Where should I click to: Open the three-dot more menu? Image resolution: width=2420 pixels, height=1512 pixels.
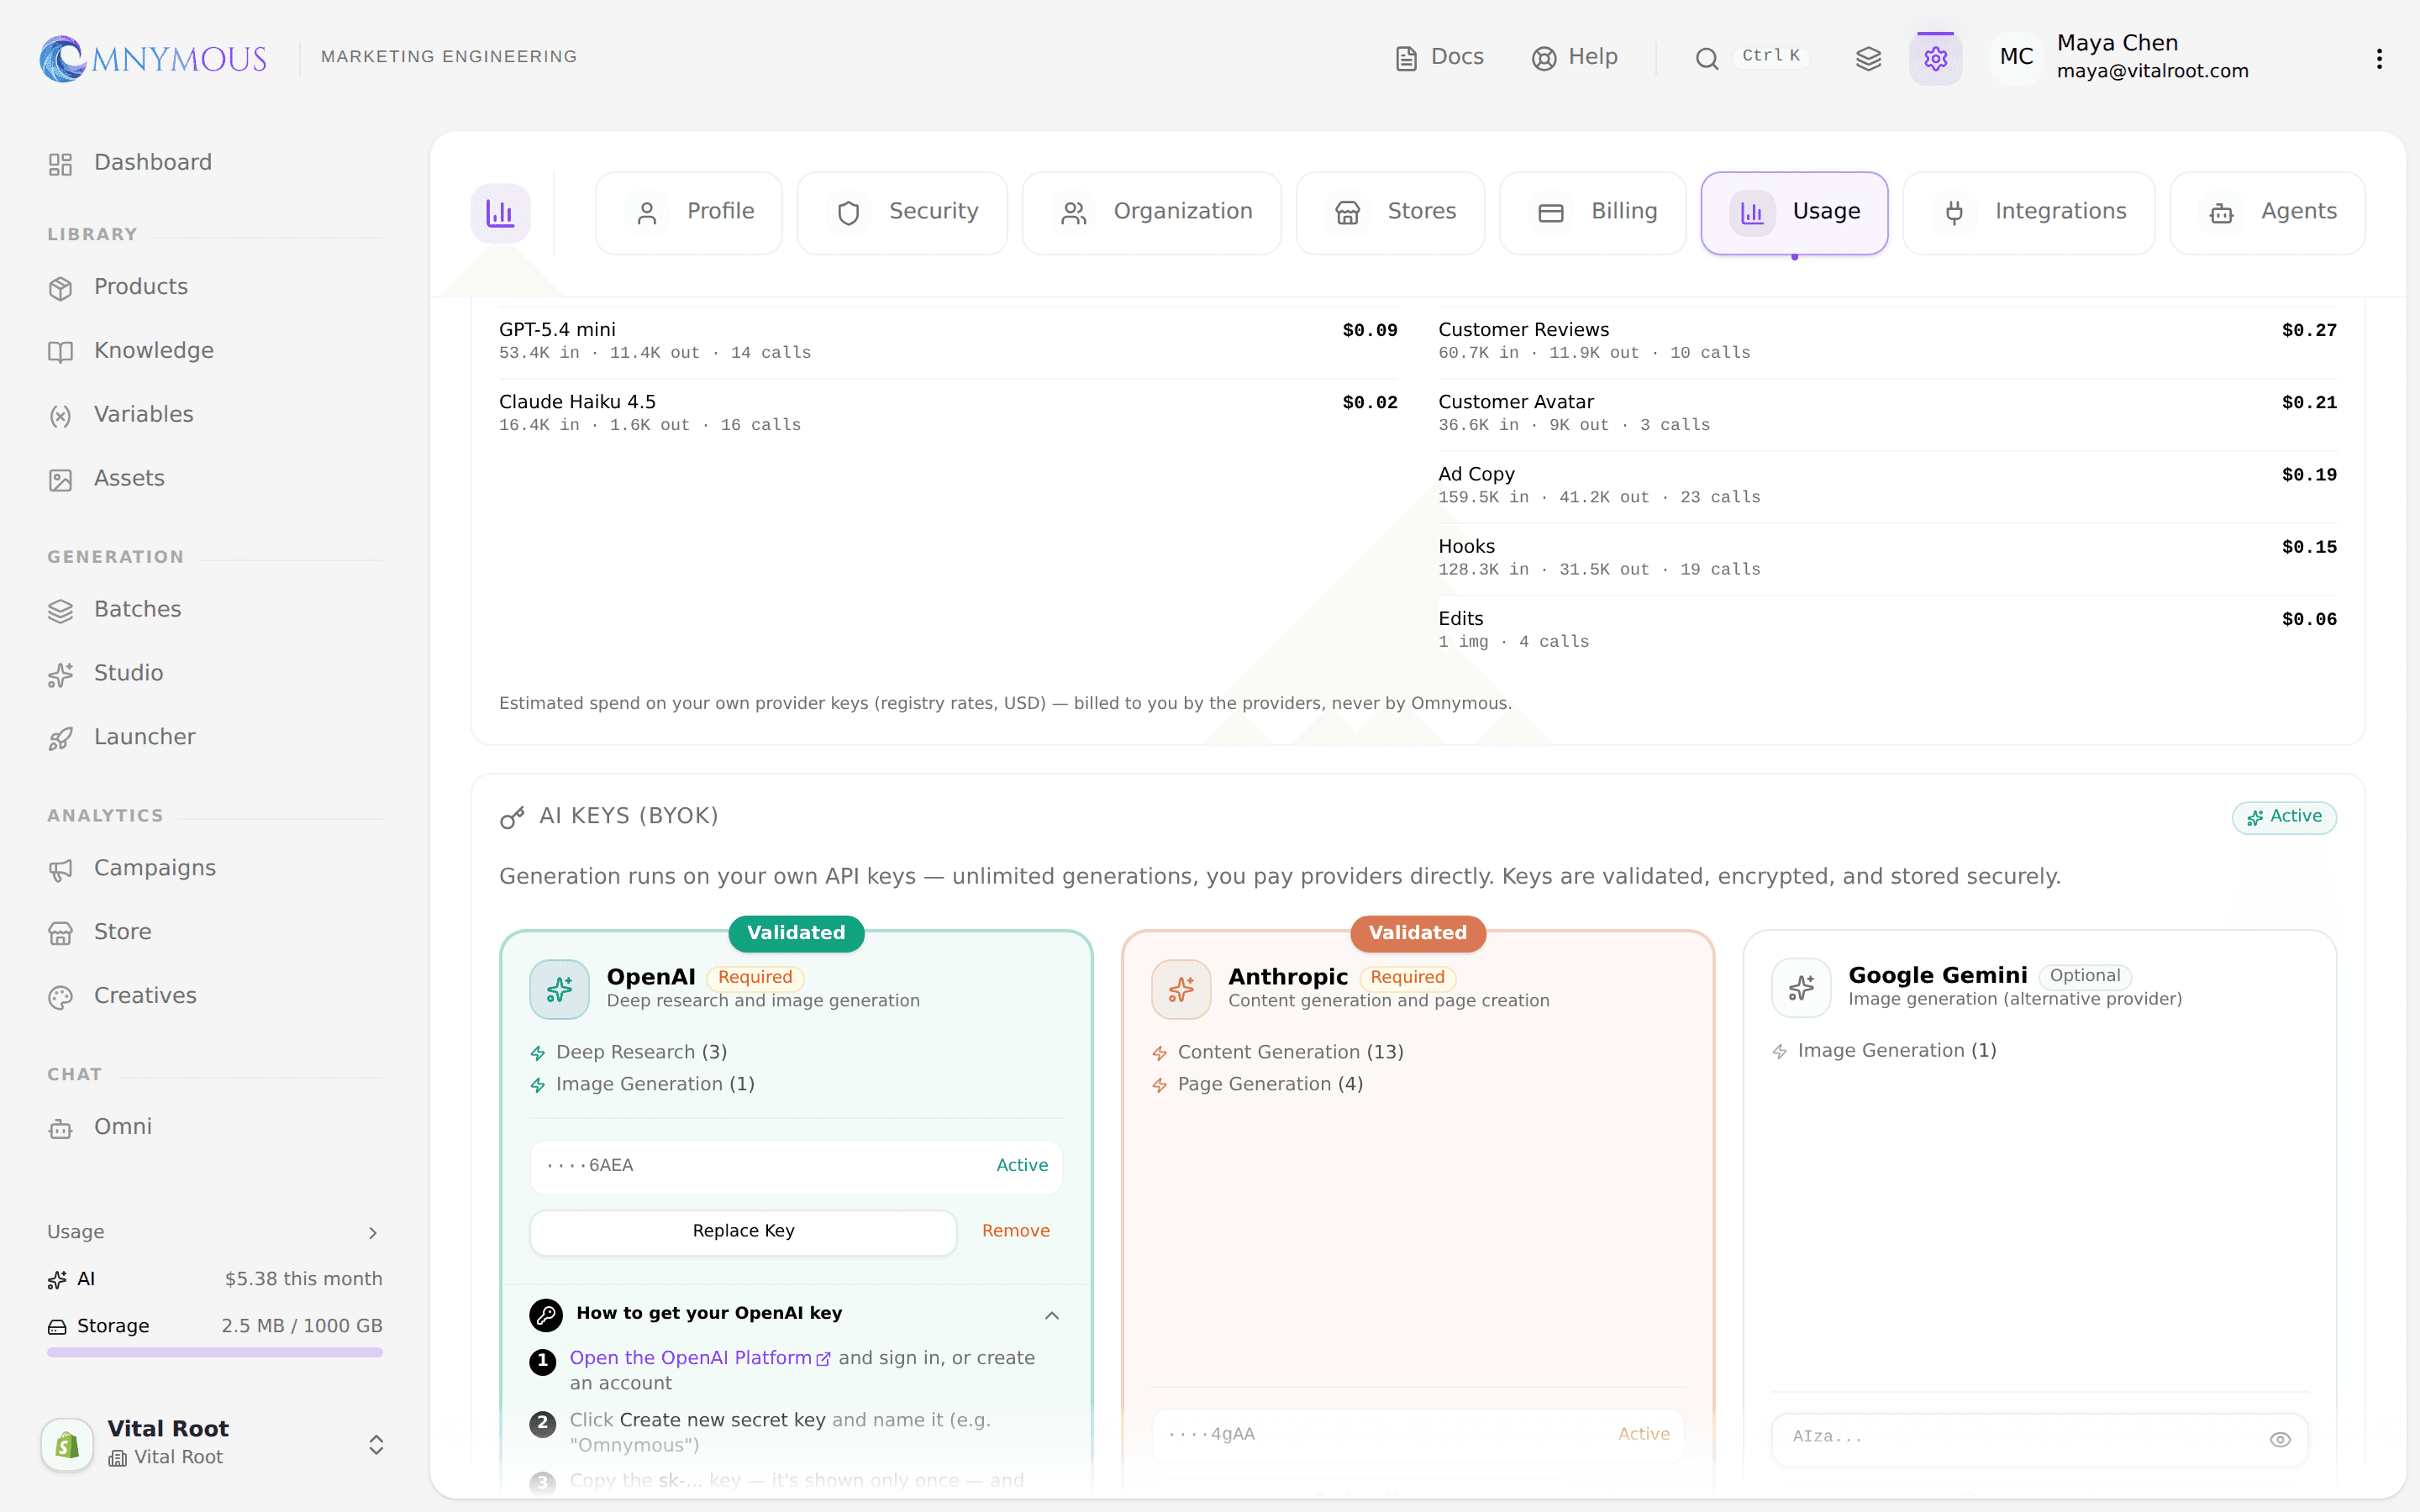tap(2379, 58)
